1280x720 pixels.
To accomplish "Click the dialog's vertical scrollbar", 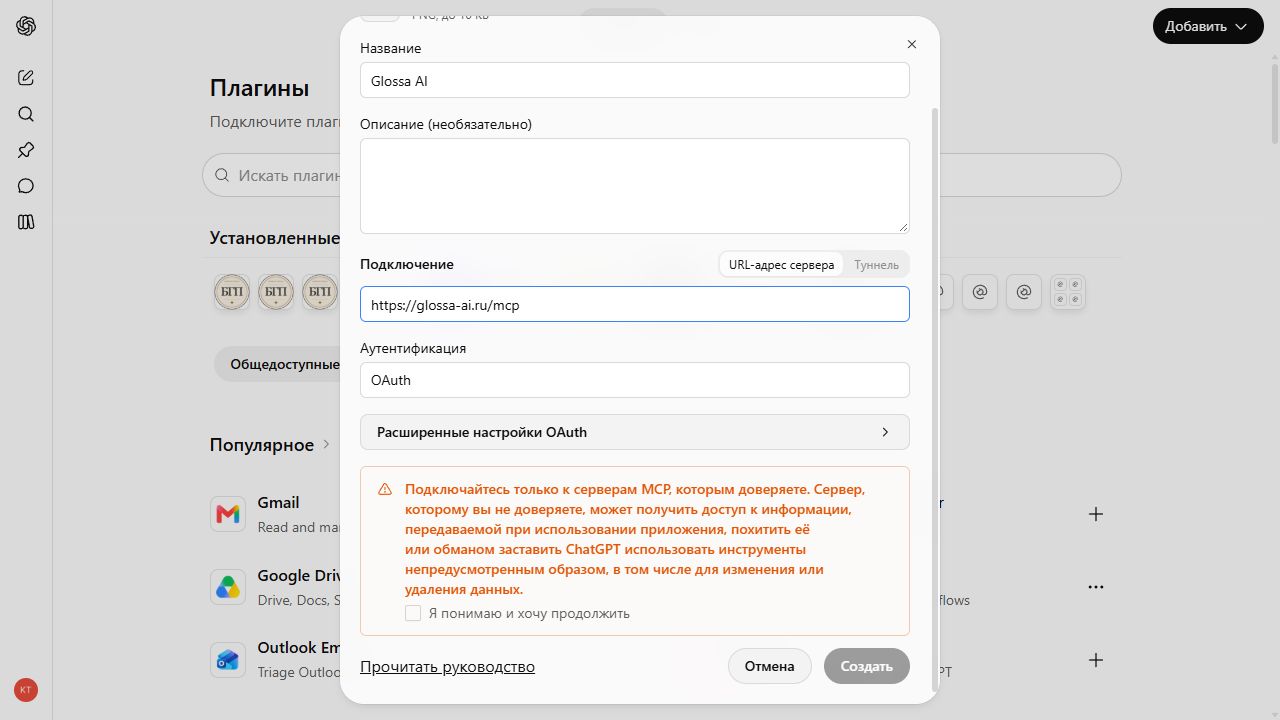I will click(x=935, y=400).
